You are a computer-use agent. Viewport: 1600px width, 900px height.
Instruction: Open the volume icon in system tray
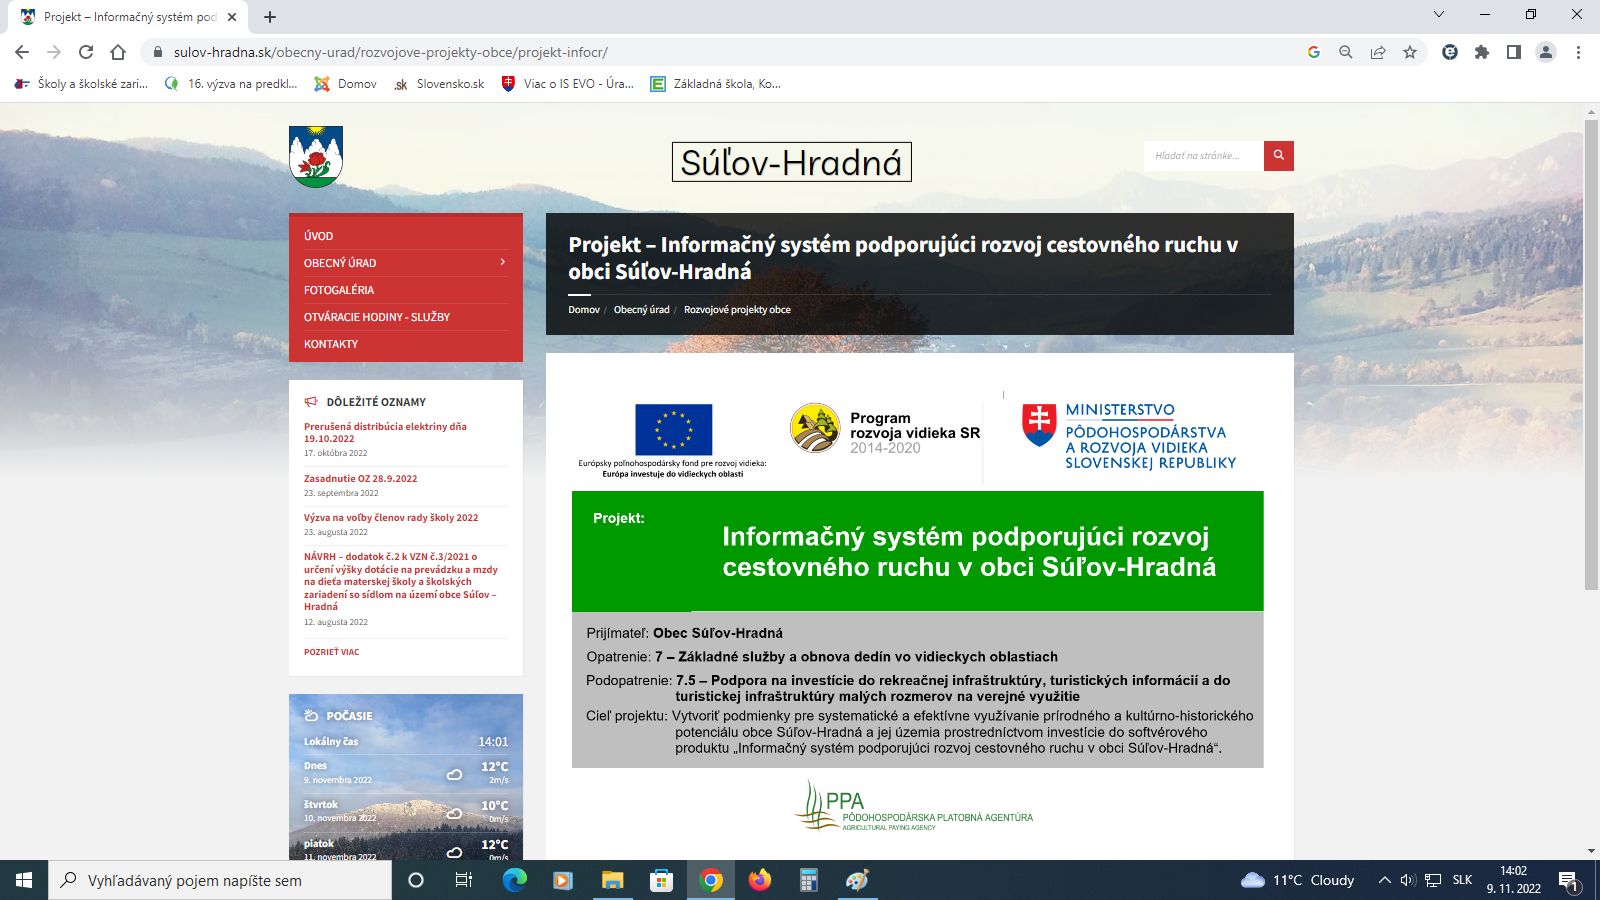point(1408,880)
